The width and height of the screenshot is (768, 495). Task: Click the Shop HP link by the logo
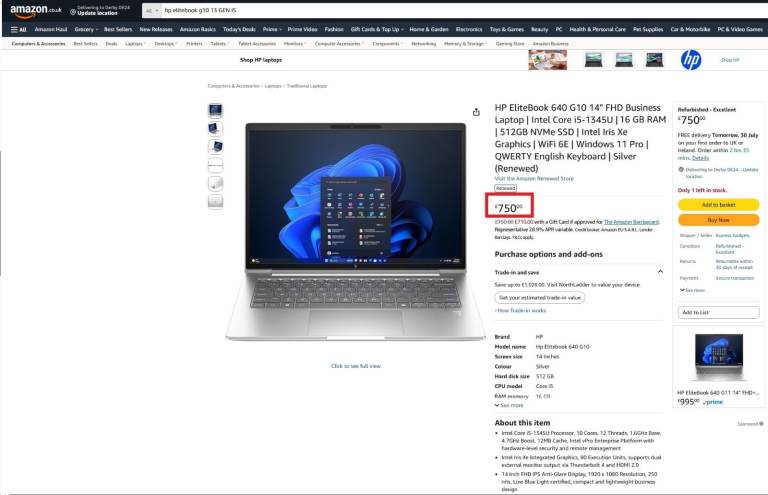click(730, 60)
